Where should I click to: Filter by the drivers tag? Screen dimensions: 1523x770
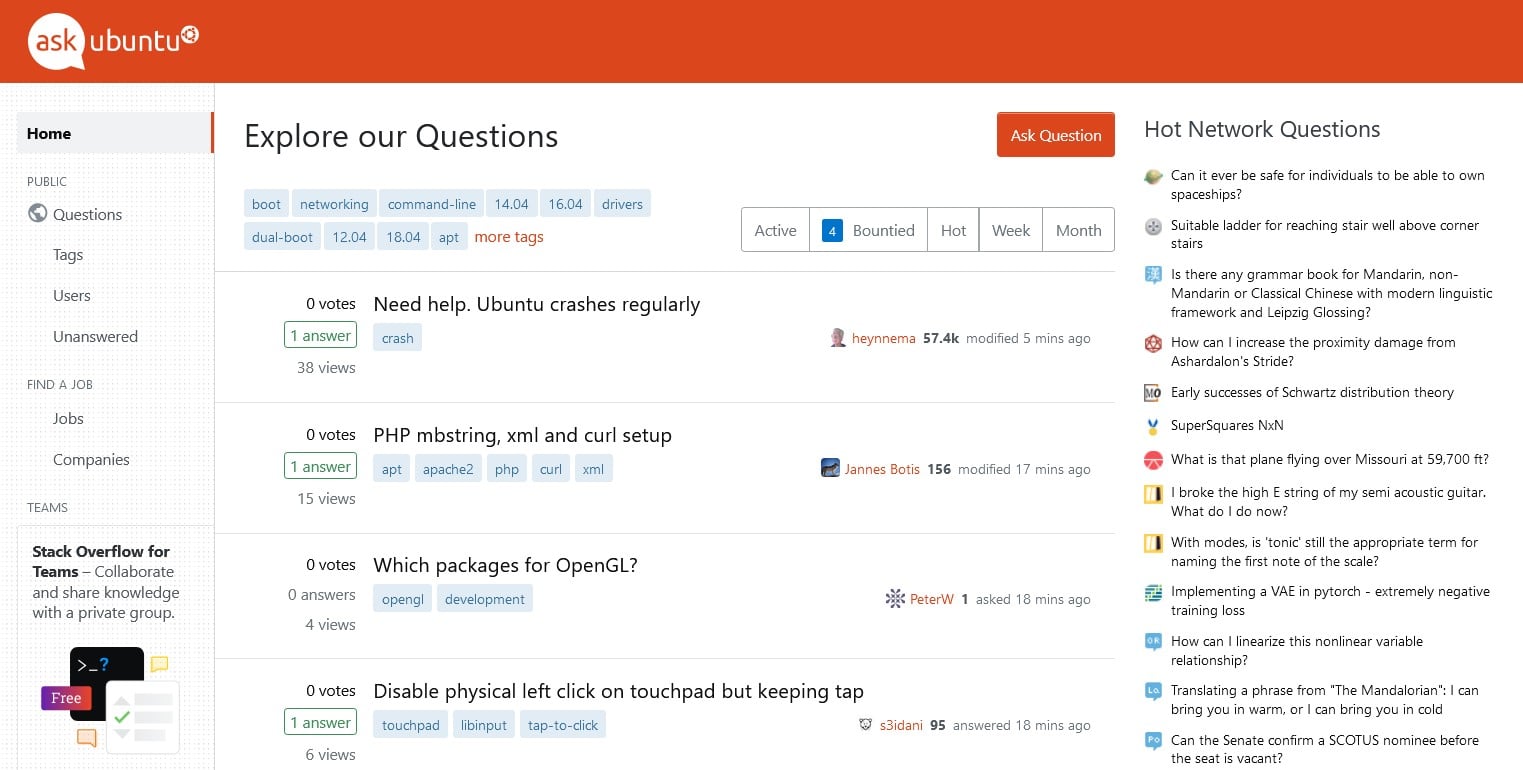point(622,204)
